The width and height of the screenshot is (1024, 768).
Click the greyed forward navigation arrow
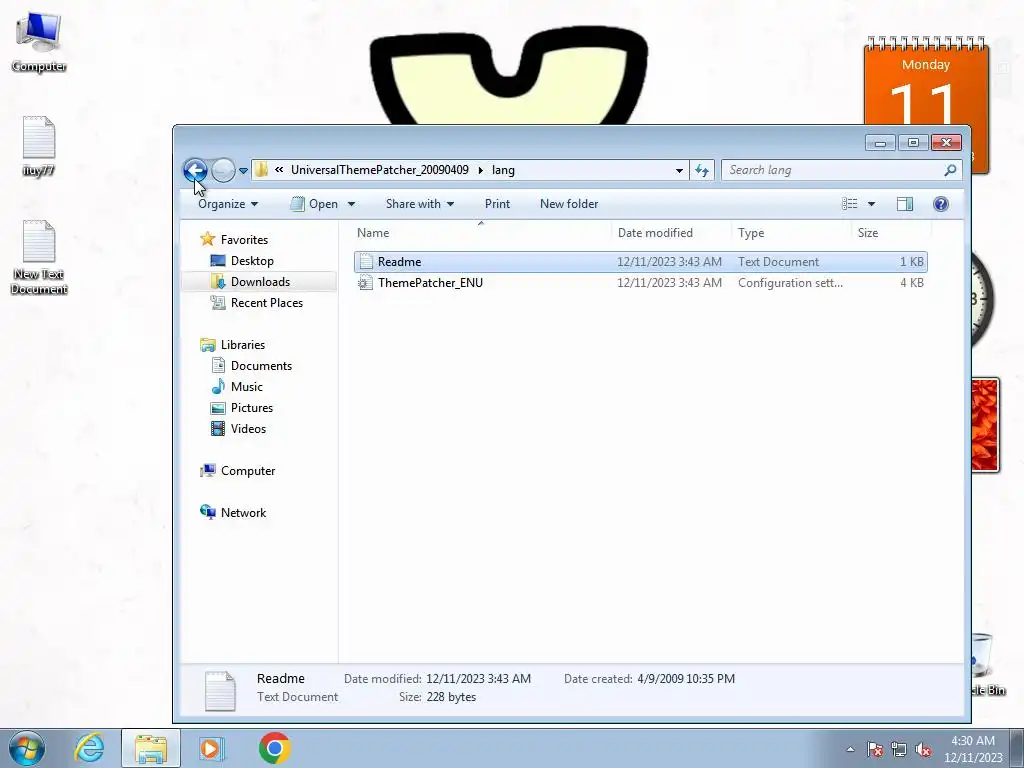[223, 170]
